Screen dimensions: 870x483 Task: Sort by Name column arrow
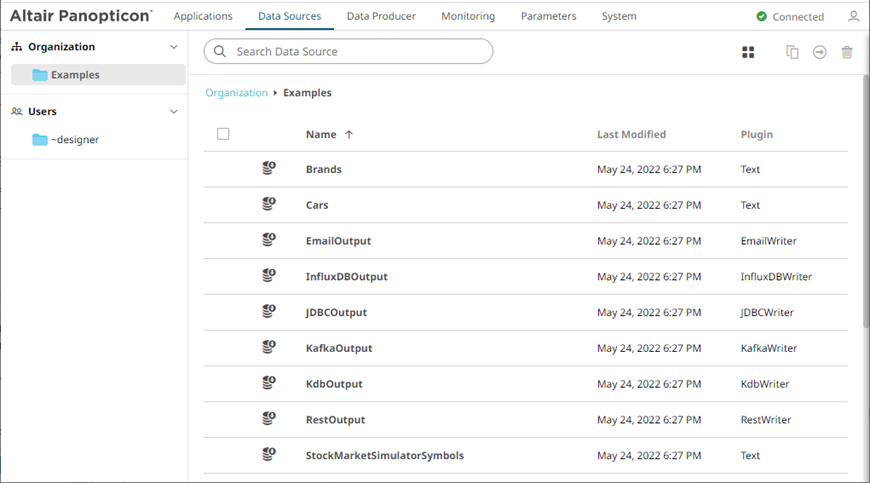coord(349,134)
